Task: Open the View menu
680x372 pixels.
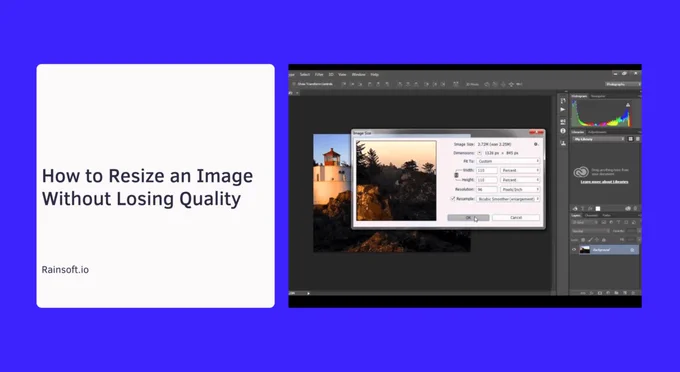Action: click(342, 75)
